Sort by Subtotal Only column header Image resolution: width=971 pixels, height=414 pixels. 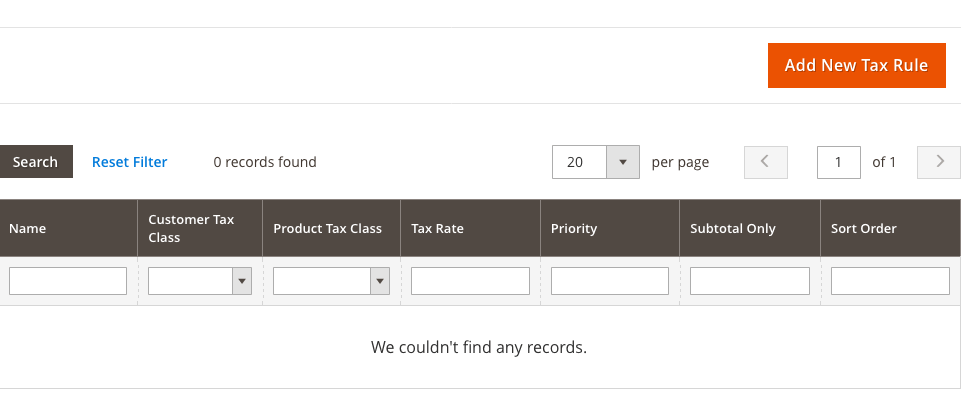tap(750, 228)
